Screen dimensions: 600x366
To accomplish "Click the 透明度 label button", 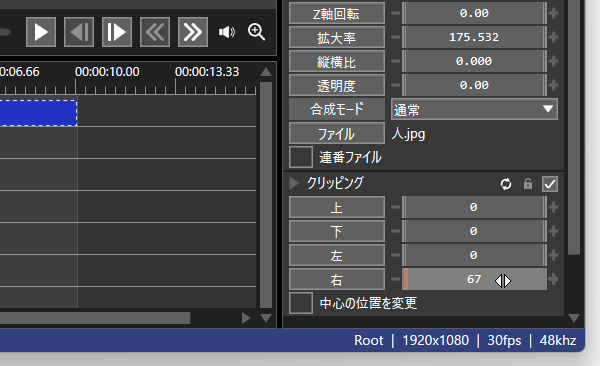I will tap(337, 85).
